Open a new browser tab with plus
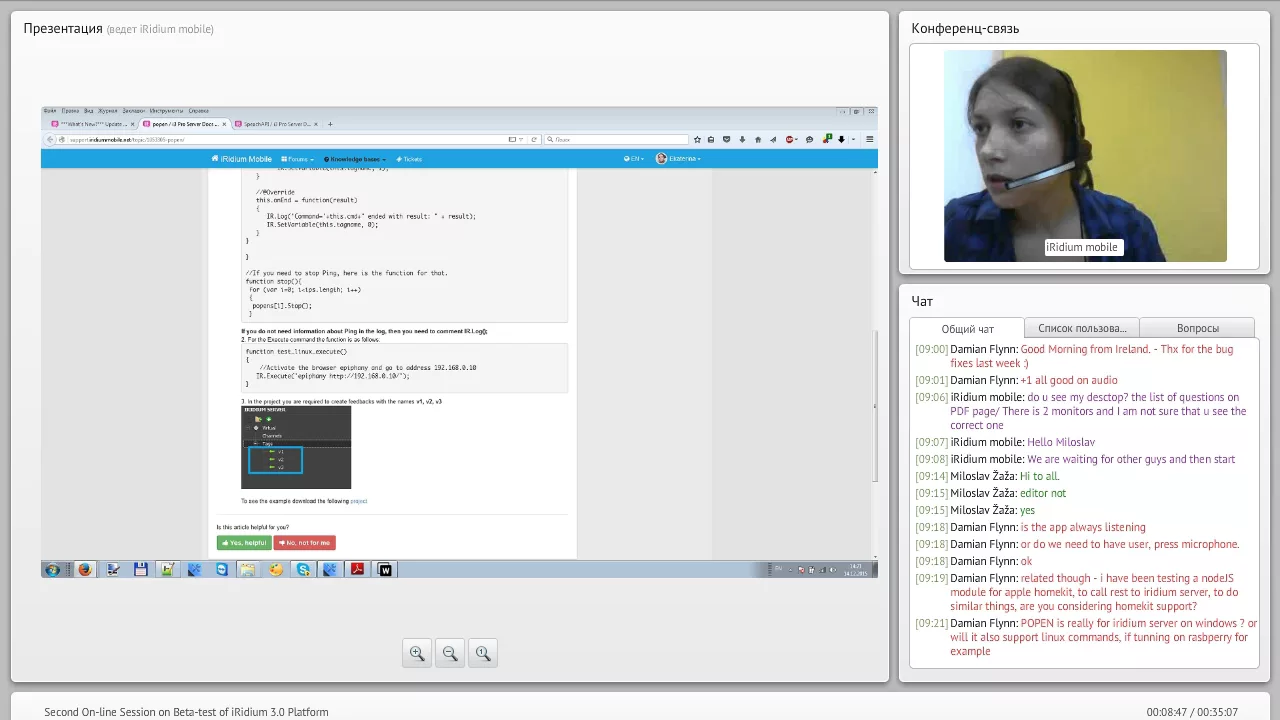Screen dimensions: 1280x720 330,124
